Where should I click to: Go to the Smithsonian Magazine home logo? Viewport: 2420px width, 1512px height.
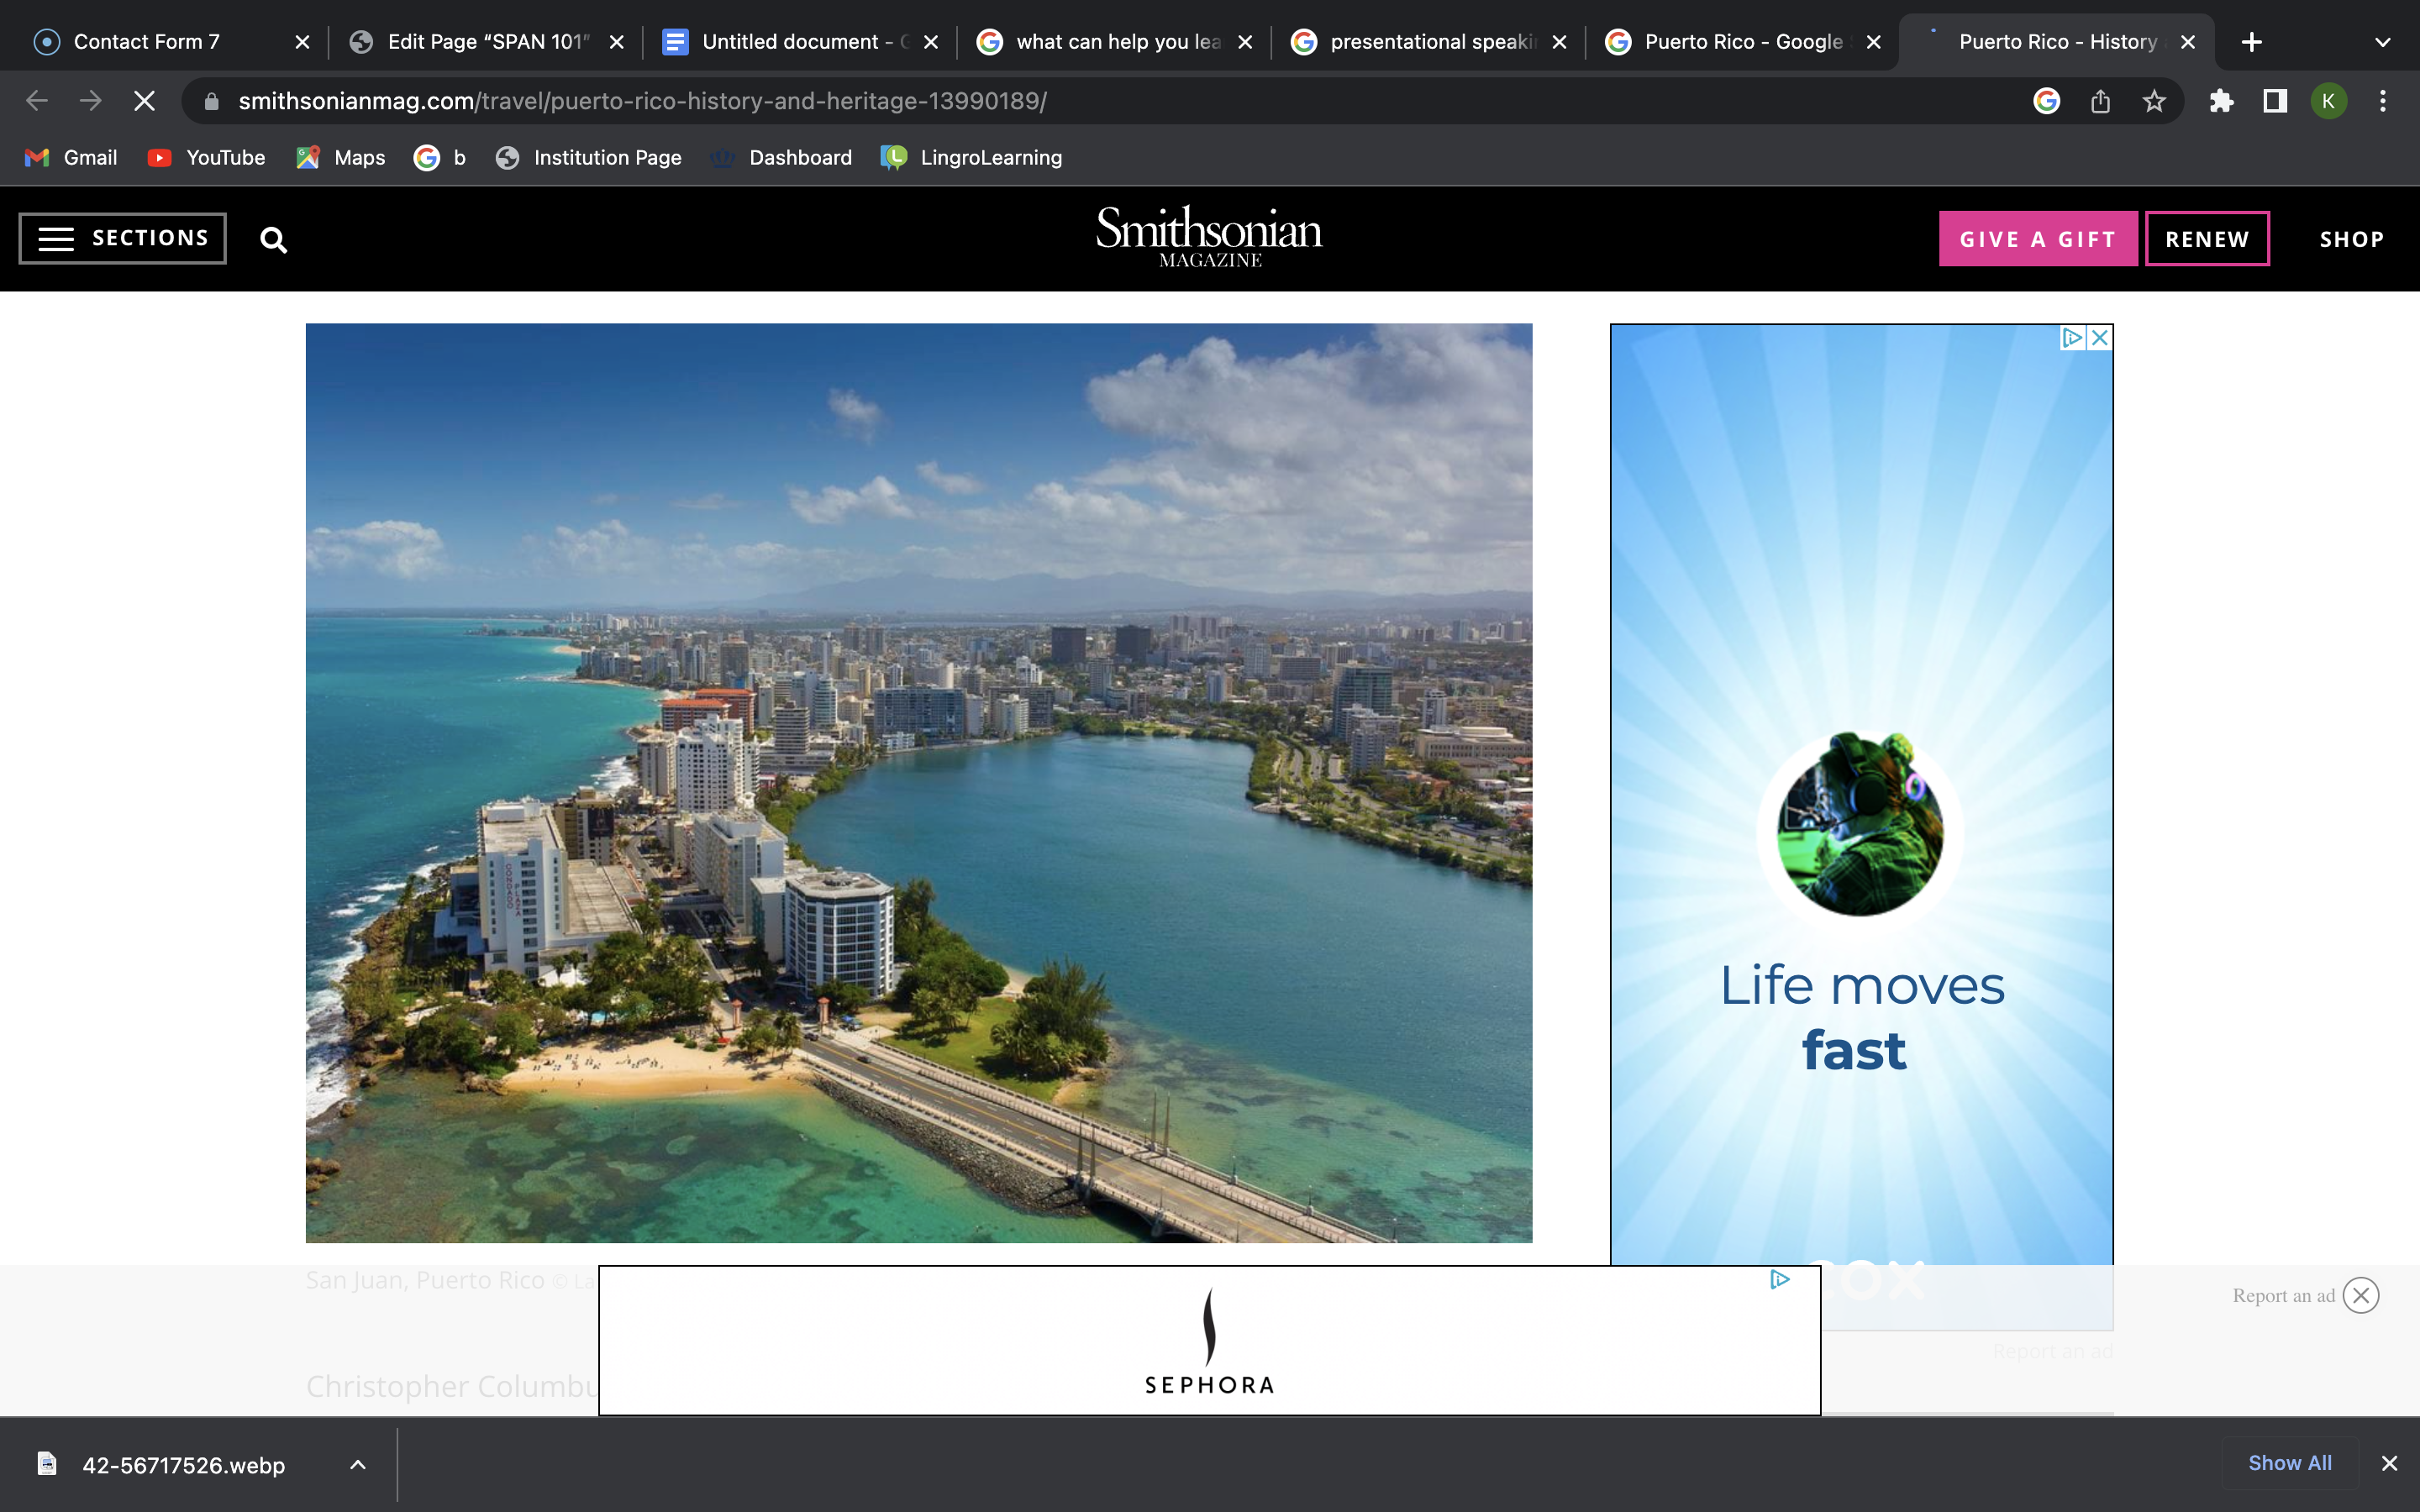click(1209, 237)
